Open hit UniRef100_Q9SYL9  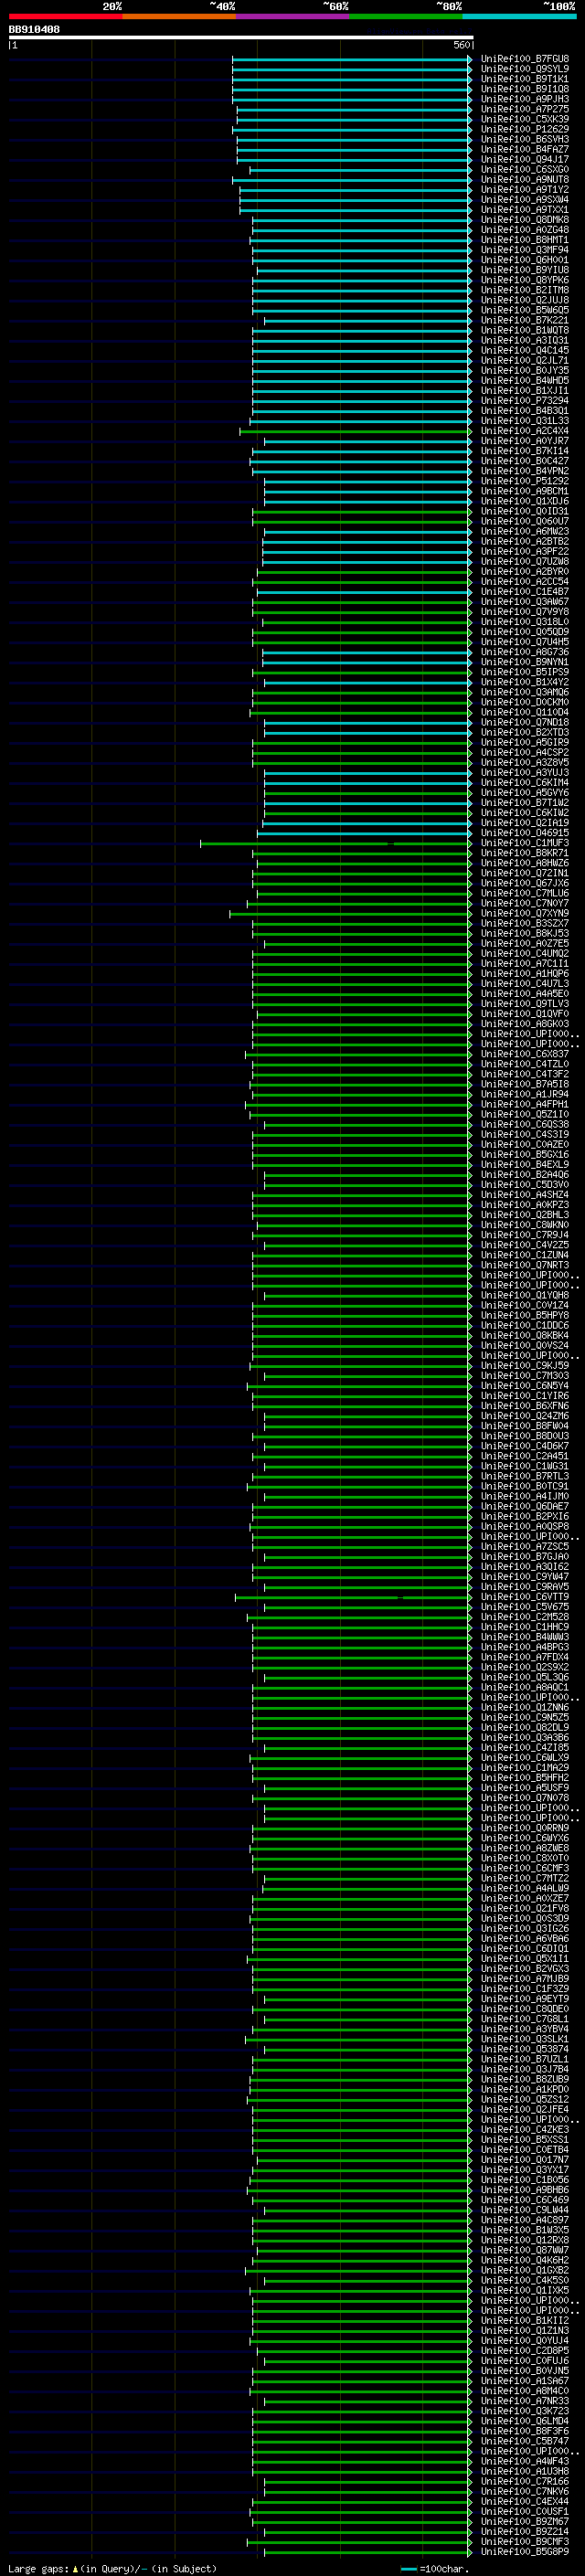(x=524, y=69)
